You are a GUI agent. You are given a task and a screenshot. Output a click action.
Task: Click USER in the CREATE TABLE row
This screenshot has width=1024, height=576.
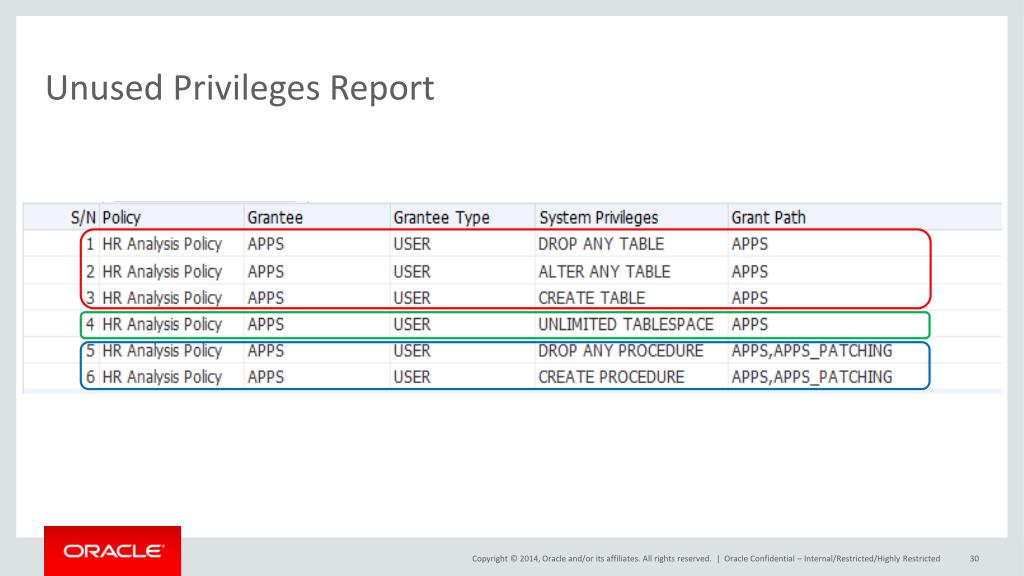tap(412, 298)
